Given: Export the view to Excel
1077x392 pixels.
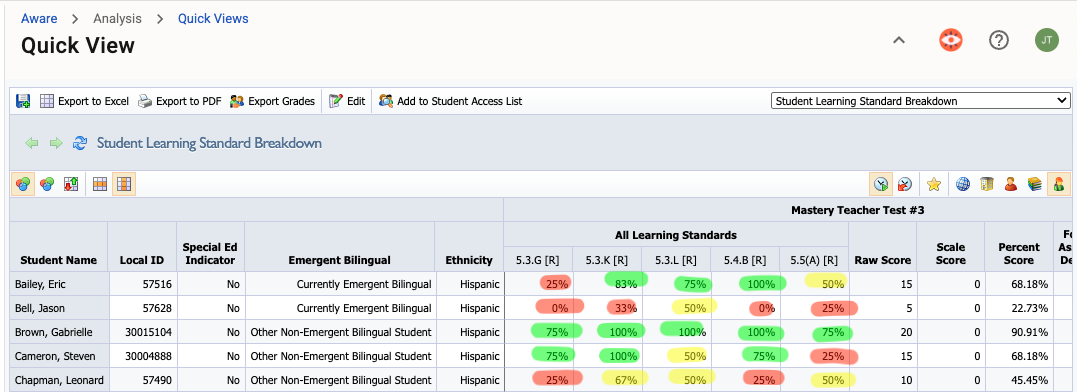Looking at the screenshot, I should coord(84,101).
